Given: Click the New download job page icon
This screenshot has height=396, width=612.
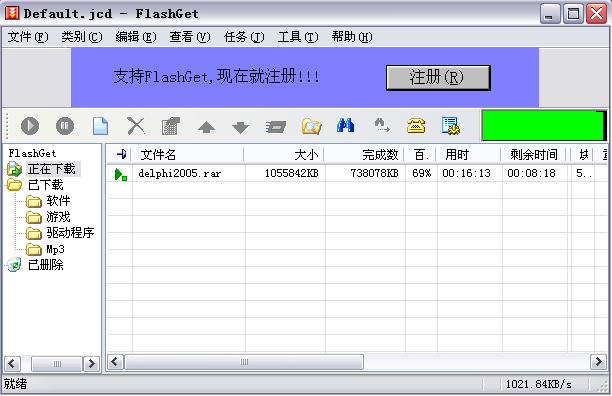Looking at the screenshot, I should click(x=100, y=126).
